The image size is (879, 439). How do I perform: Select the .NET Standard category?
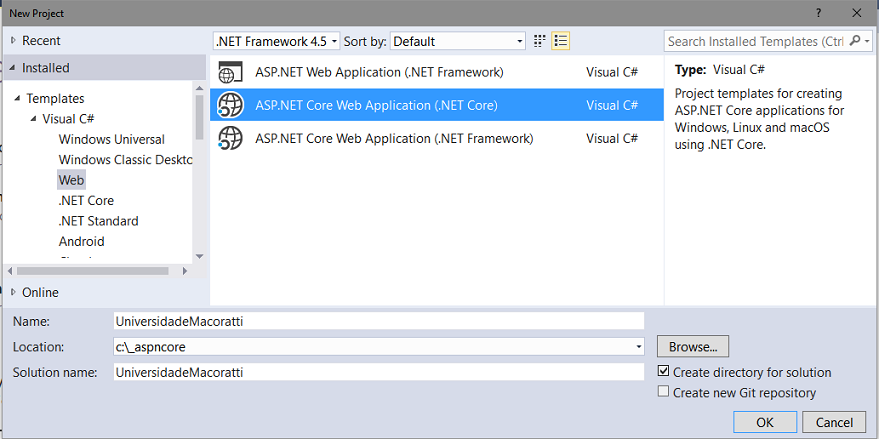tap(99, 221)
